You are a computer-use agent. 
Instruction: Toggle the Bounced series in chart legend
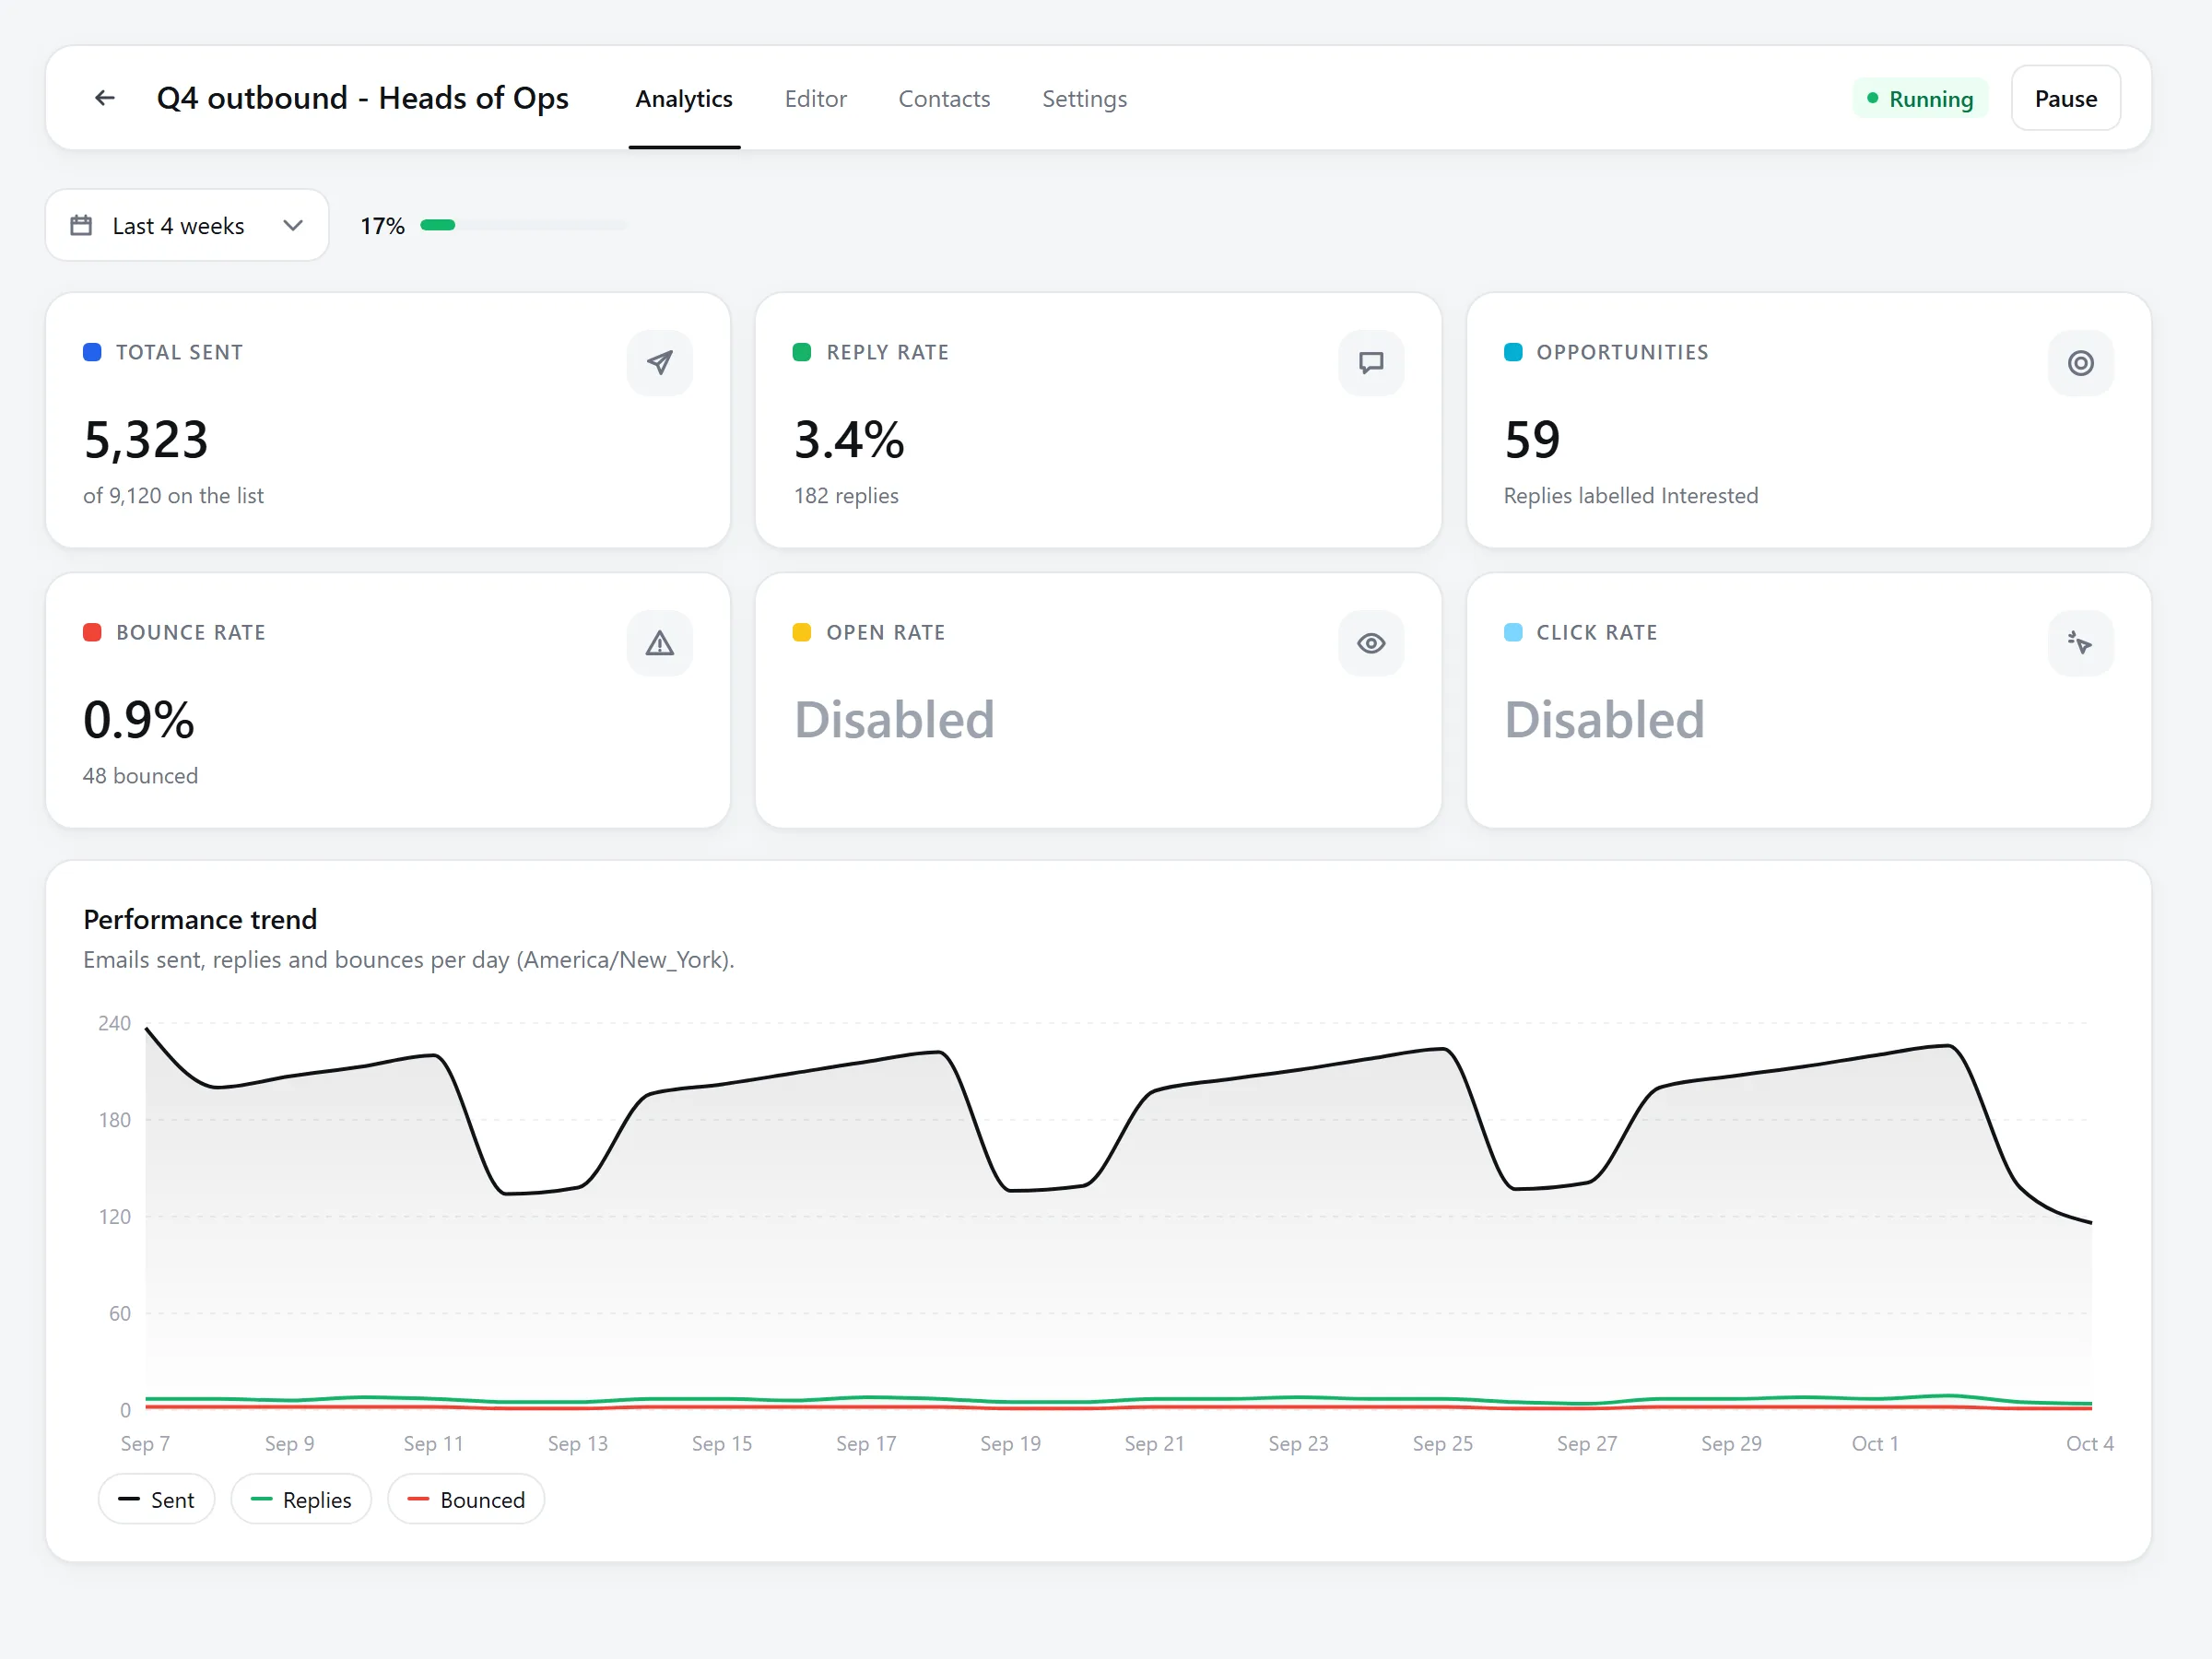tap(466, 1499)
